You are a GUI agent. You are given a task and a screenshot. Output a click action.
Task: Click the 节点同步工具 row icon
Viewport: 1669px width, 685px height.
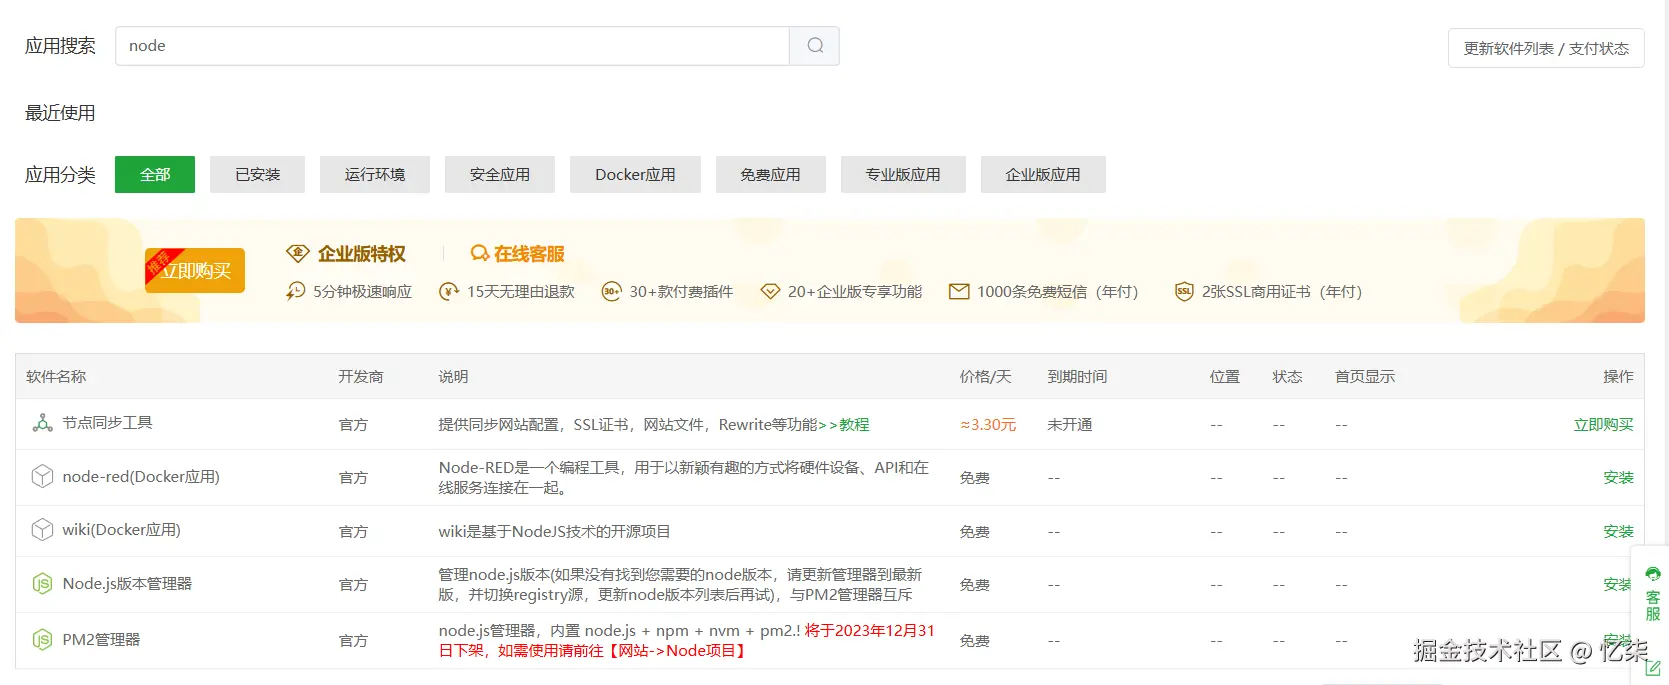click(43, 423)
